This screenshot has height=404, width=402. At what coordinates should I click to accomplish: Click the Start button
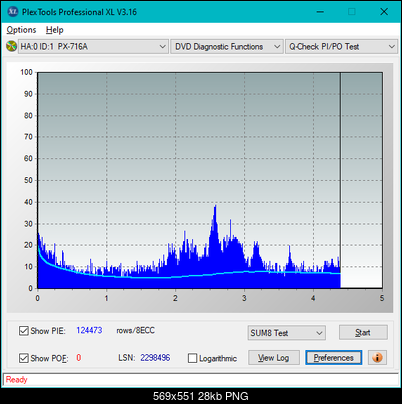363,332
